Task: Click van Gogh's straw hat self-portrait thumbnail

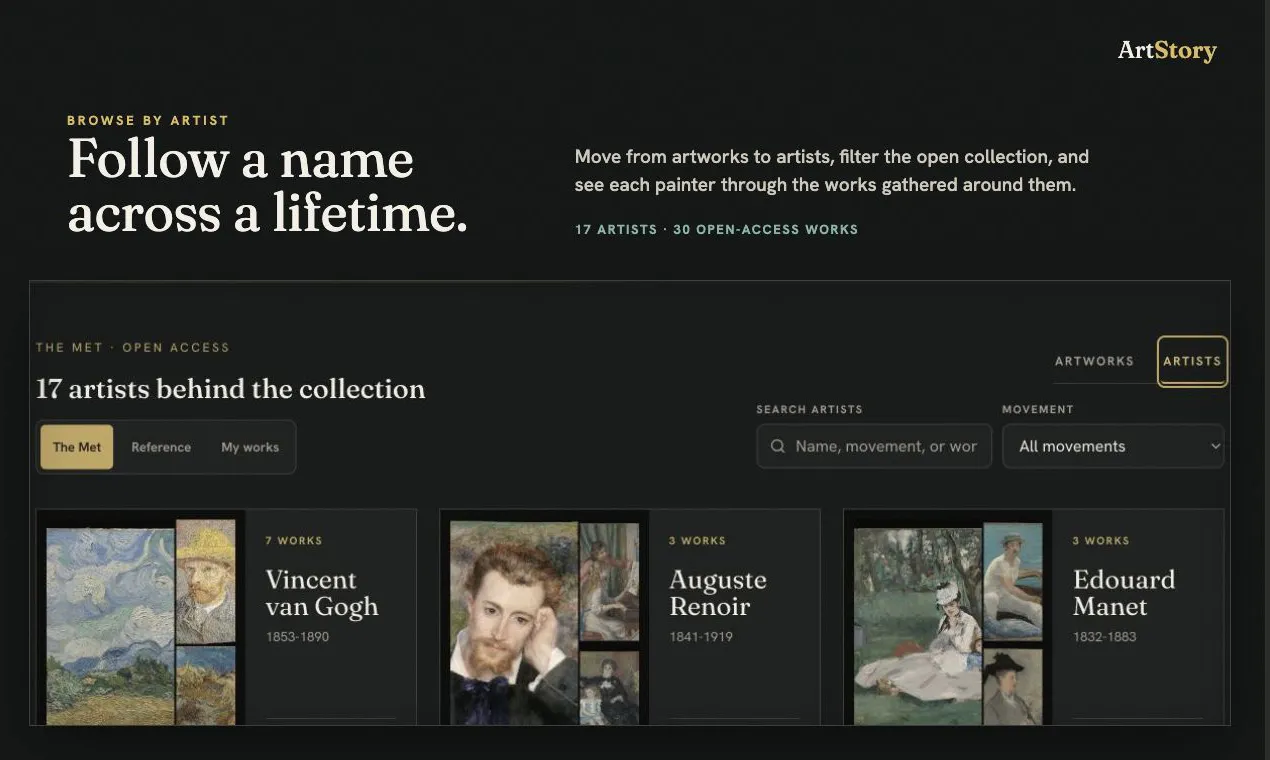Action: coord(206,580)
